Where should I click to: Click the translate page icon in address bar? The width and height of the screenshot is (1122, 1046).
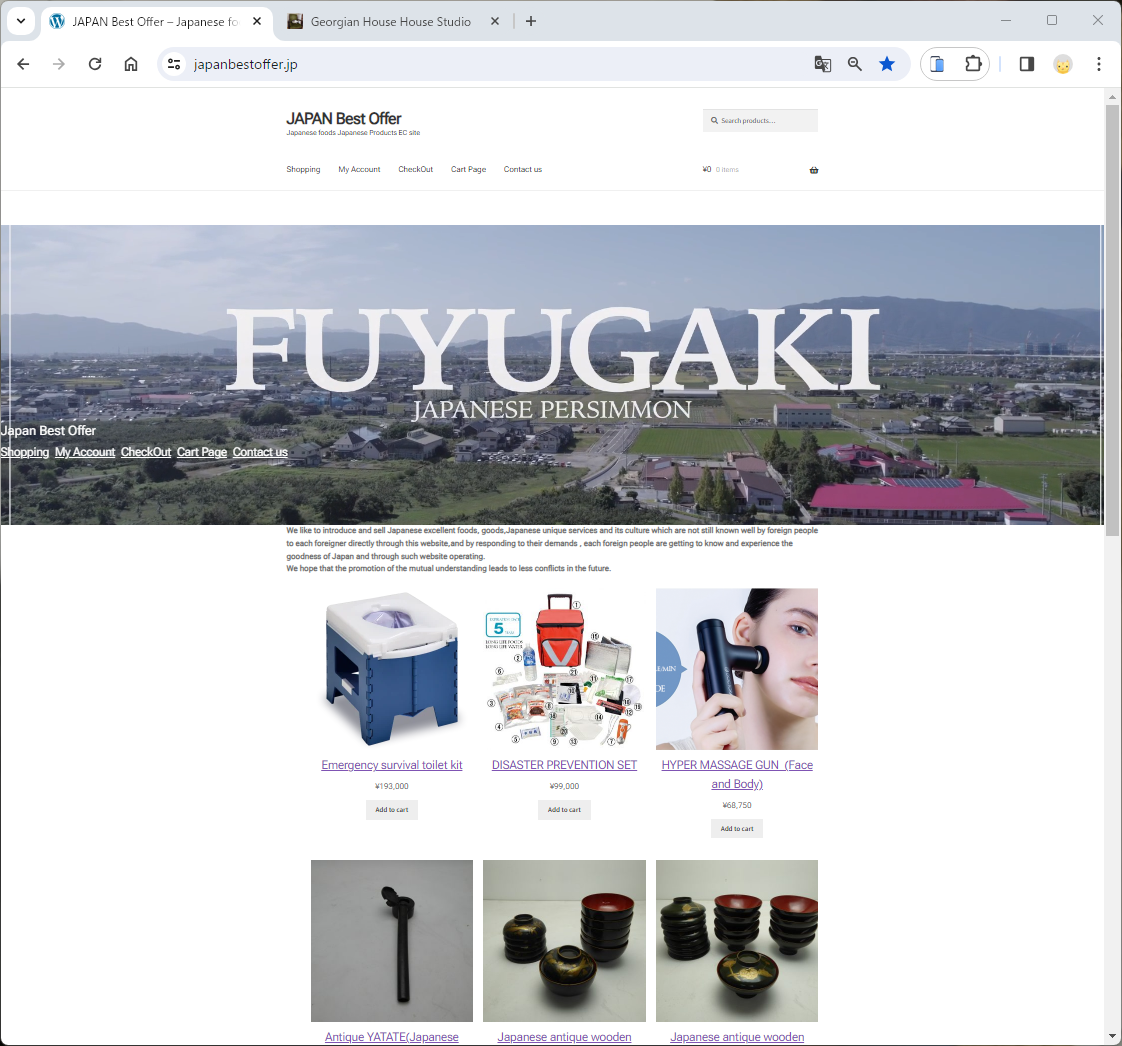click(823, 64)
